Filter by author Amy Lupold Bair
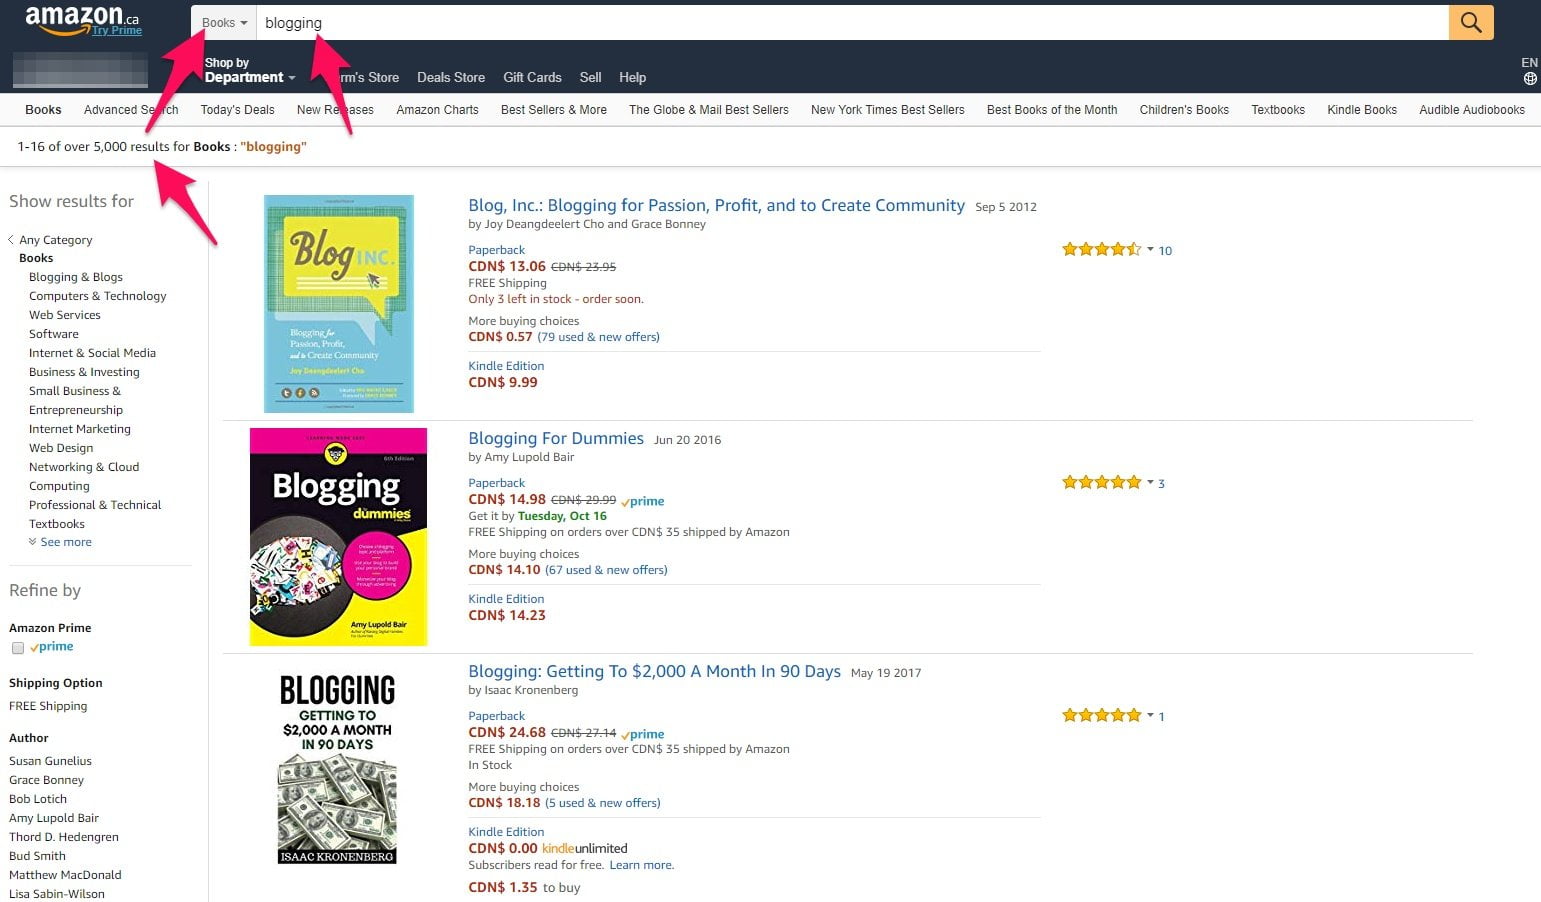This screenshot has width=1541, height=902. tap(54, 818)
